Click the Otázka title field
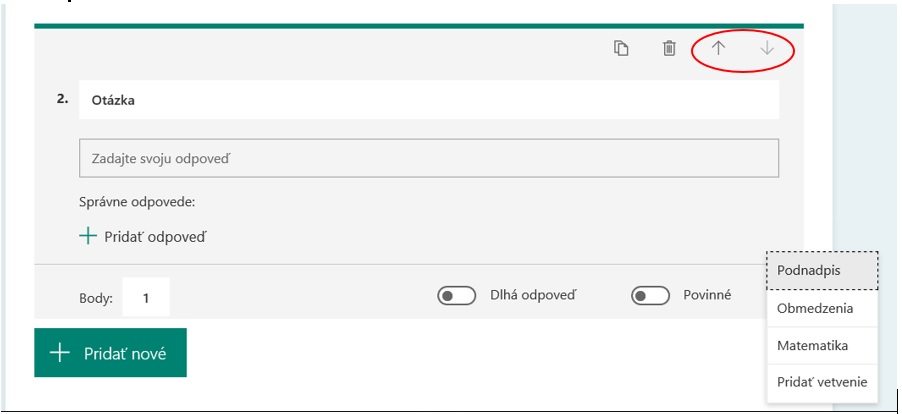The width and height of the screenshot is (902, 414). click(x=429, y=99)
